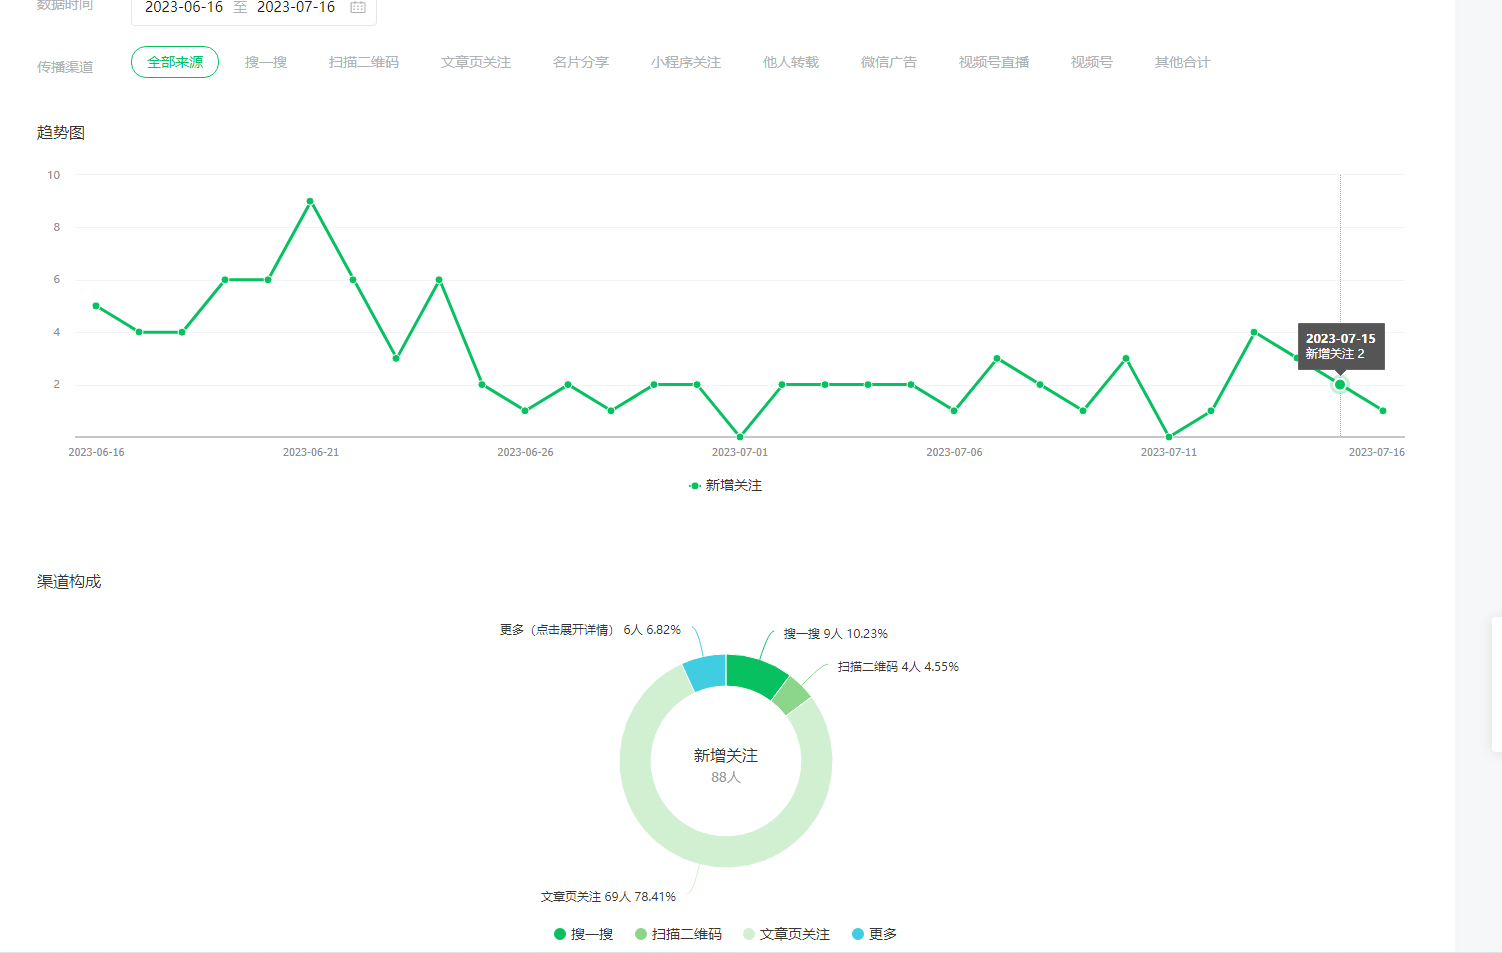Click the start date 2023-06-16 field

coord(184,8)
